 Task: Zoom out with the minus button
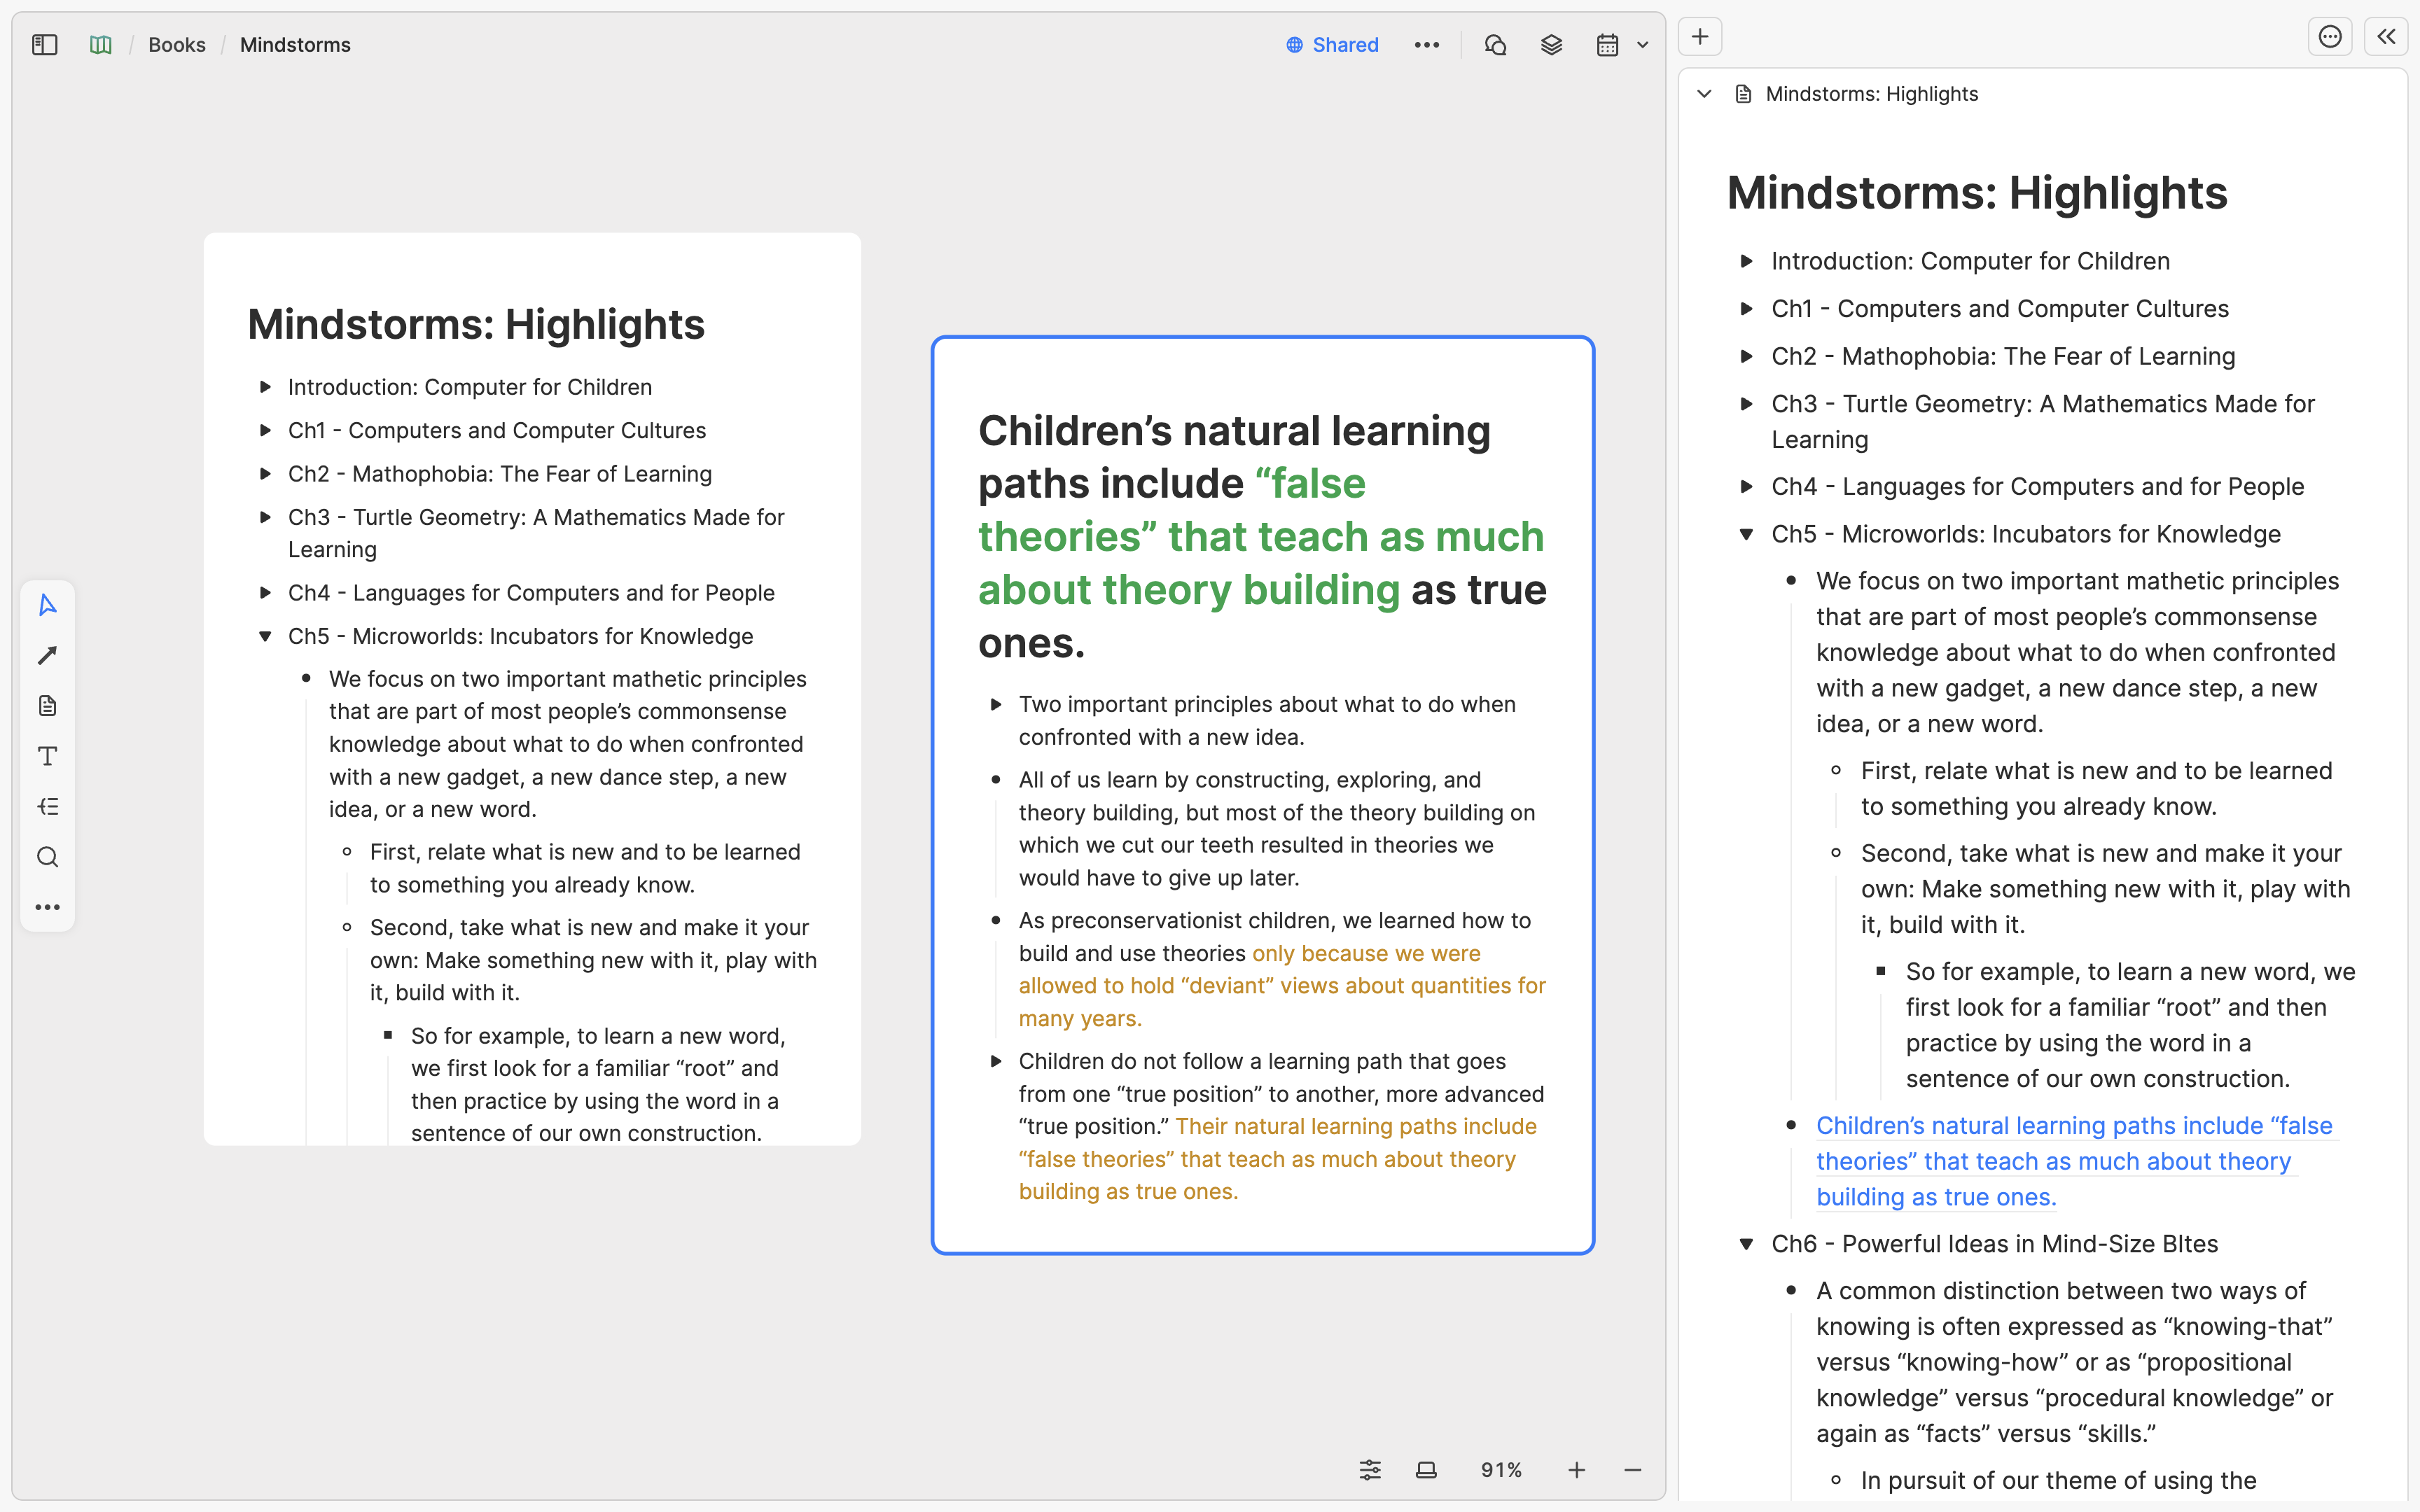tap(1632, 1470)
